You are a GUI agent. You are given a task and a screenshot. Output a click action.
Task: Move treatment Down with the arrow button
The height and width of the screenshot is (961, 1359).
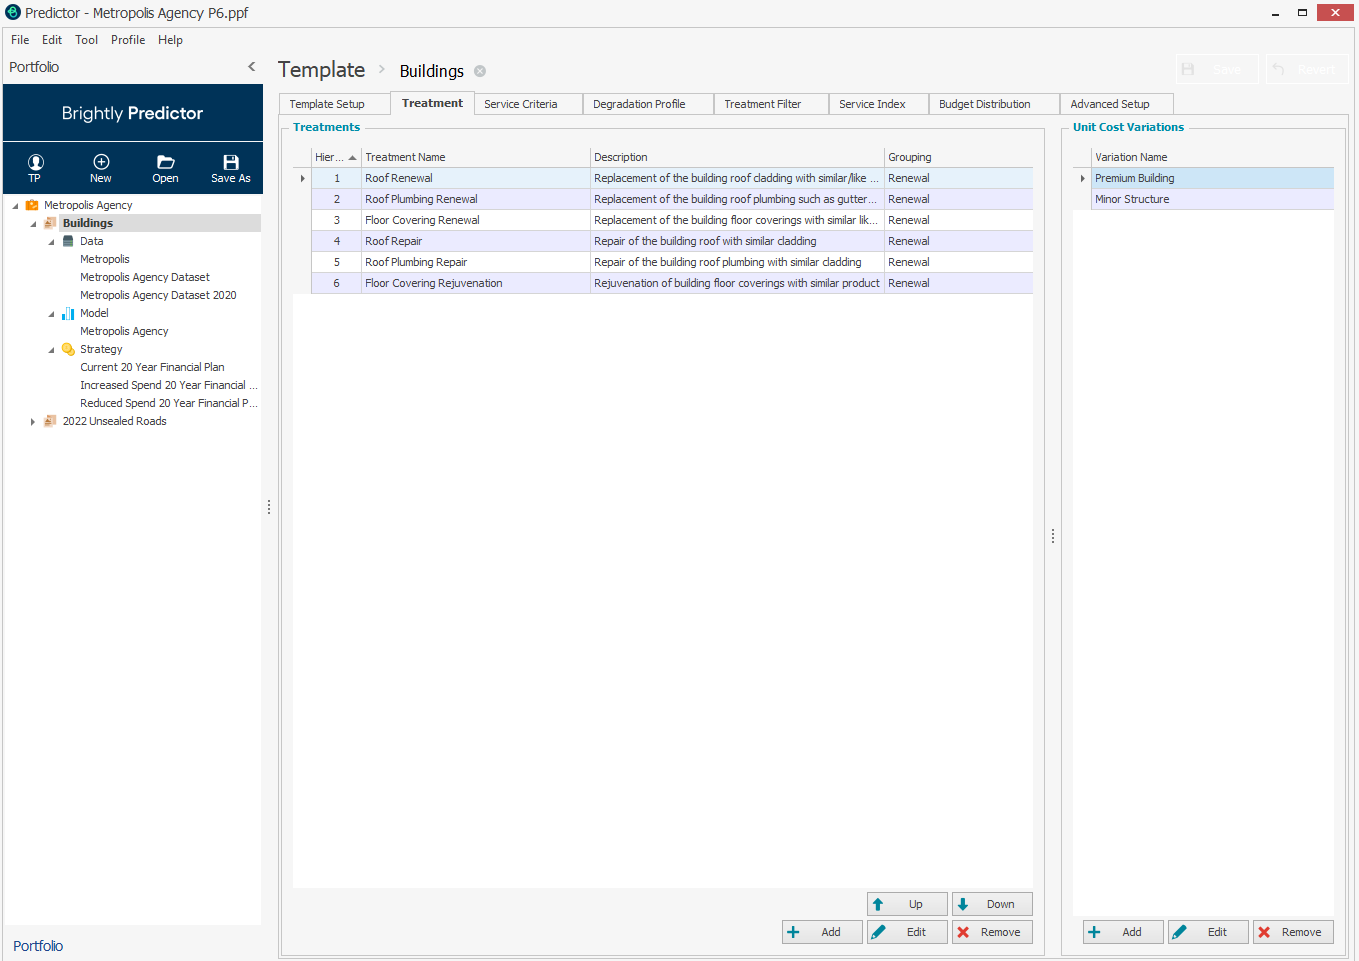pos(992,904)
